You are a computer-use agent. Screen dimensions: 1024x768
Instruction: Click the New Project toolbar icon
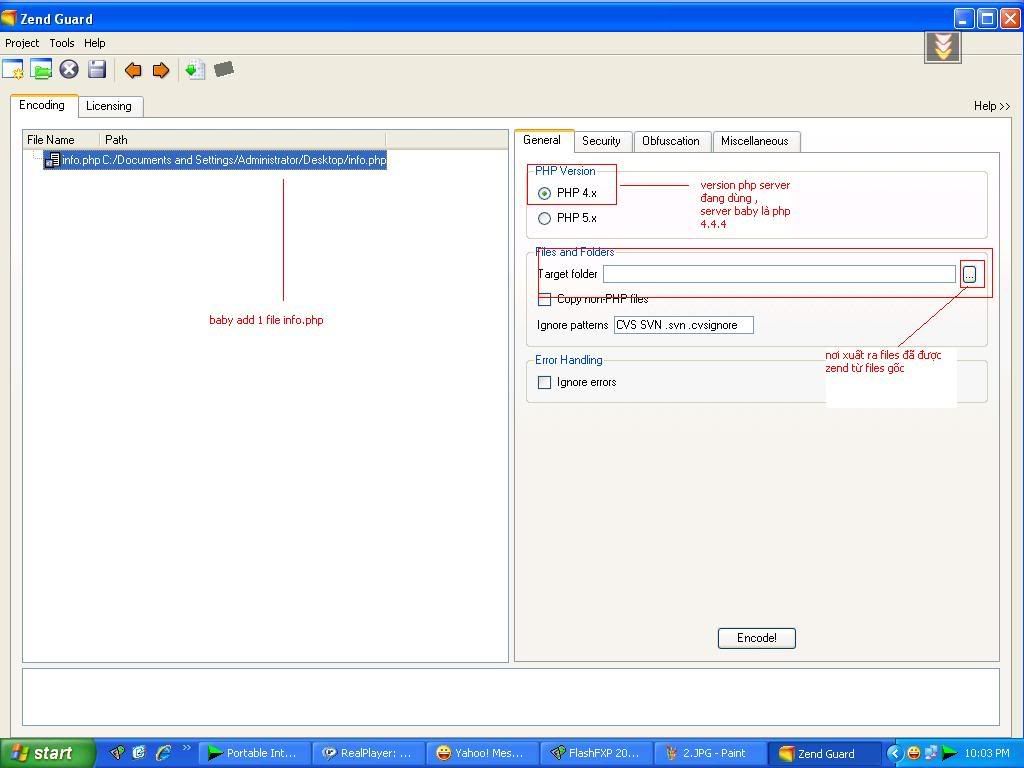click(12, 69)
